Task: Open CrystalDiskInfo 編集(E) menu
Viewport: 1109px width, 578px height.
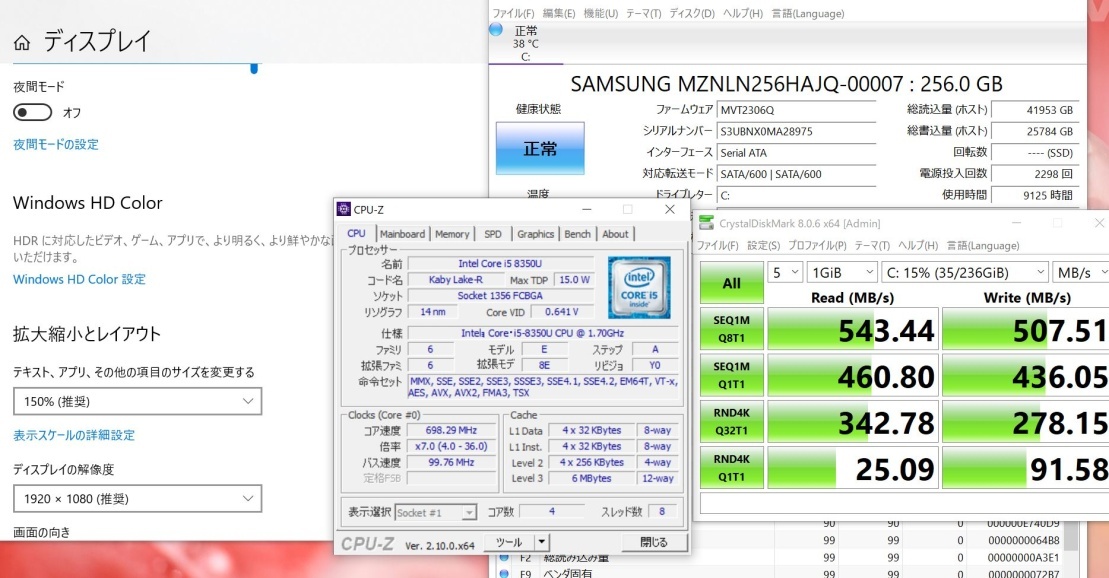Action: click(559, 13)
